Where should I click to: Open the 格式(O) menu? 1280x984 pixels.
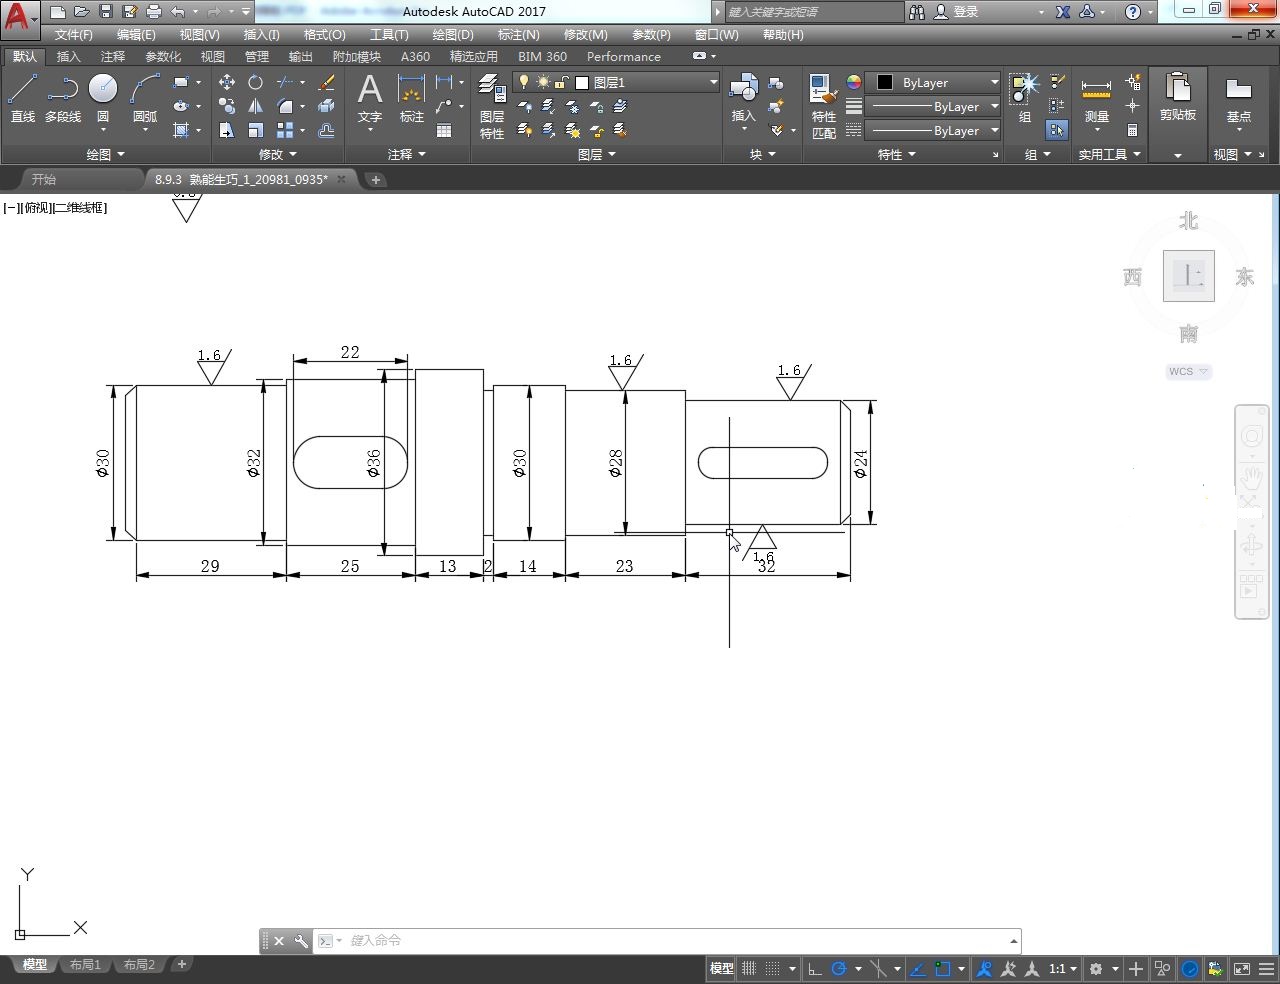(x=324, y=34)
